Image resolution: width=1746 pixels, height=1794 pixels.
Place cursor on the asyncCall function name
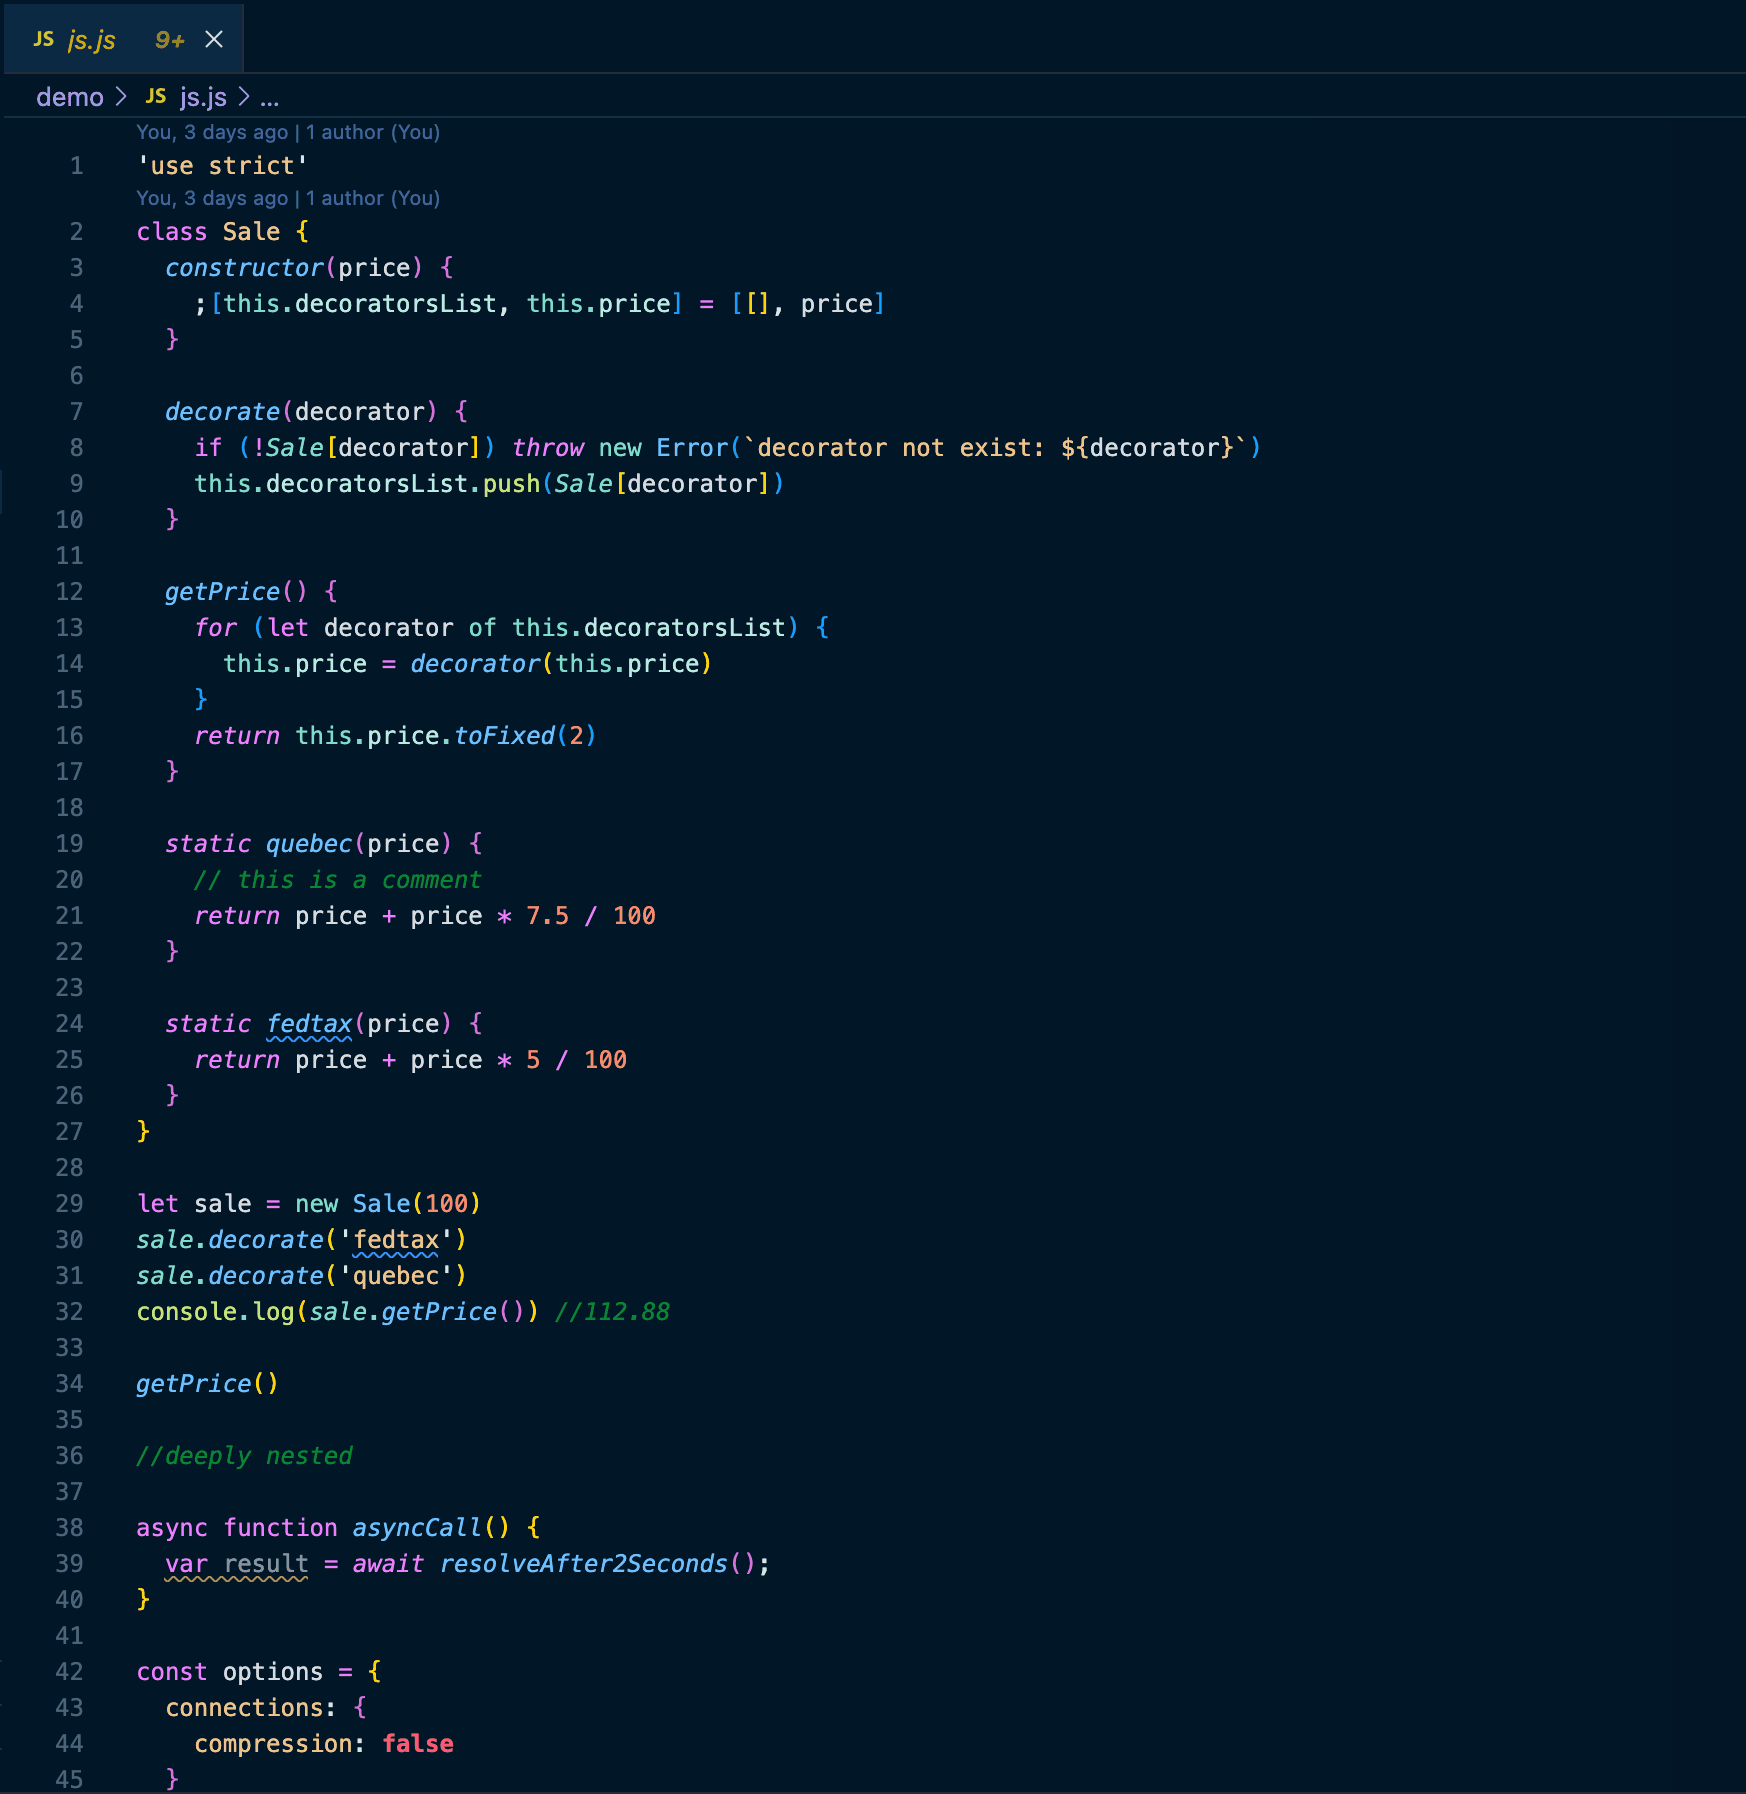[x=416, y=1528]
